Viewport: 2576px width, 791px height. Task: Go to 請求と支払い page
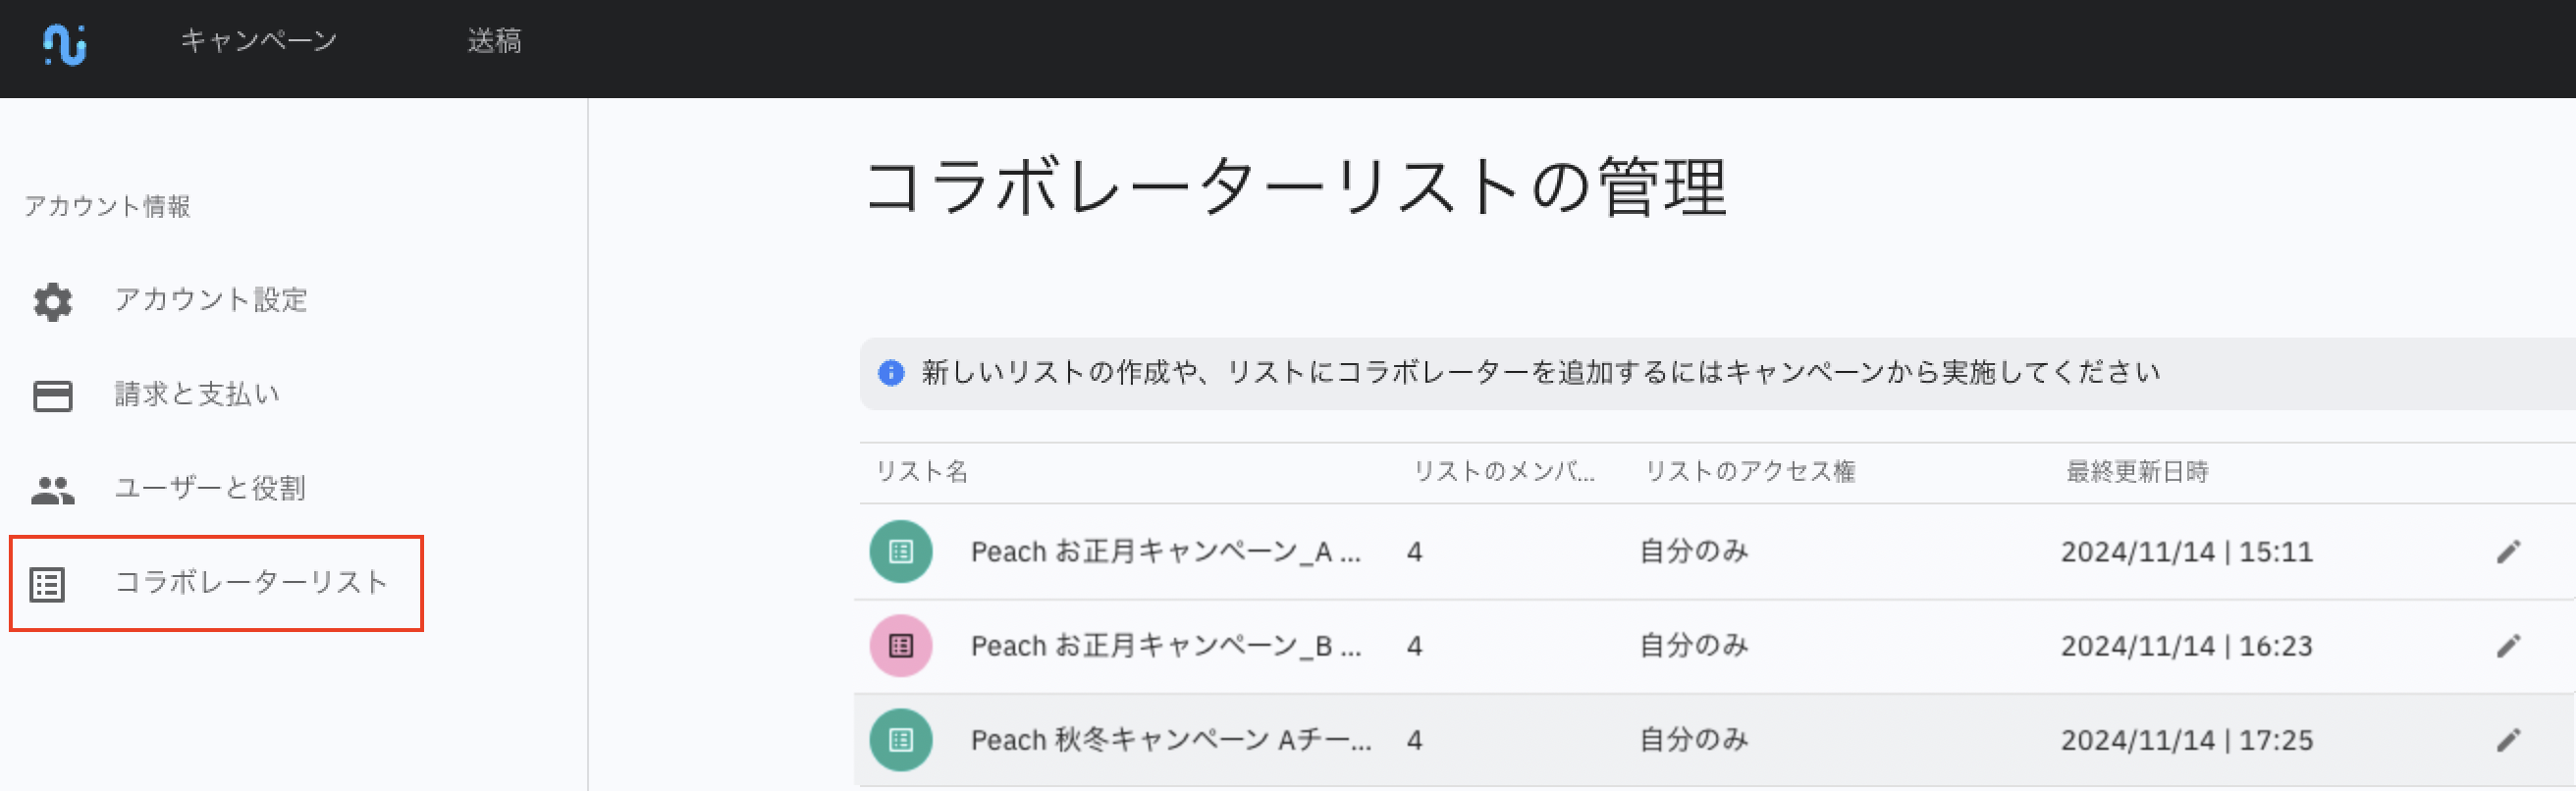(x=197, y=395)
